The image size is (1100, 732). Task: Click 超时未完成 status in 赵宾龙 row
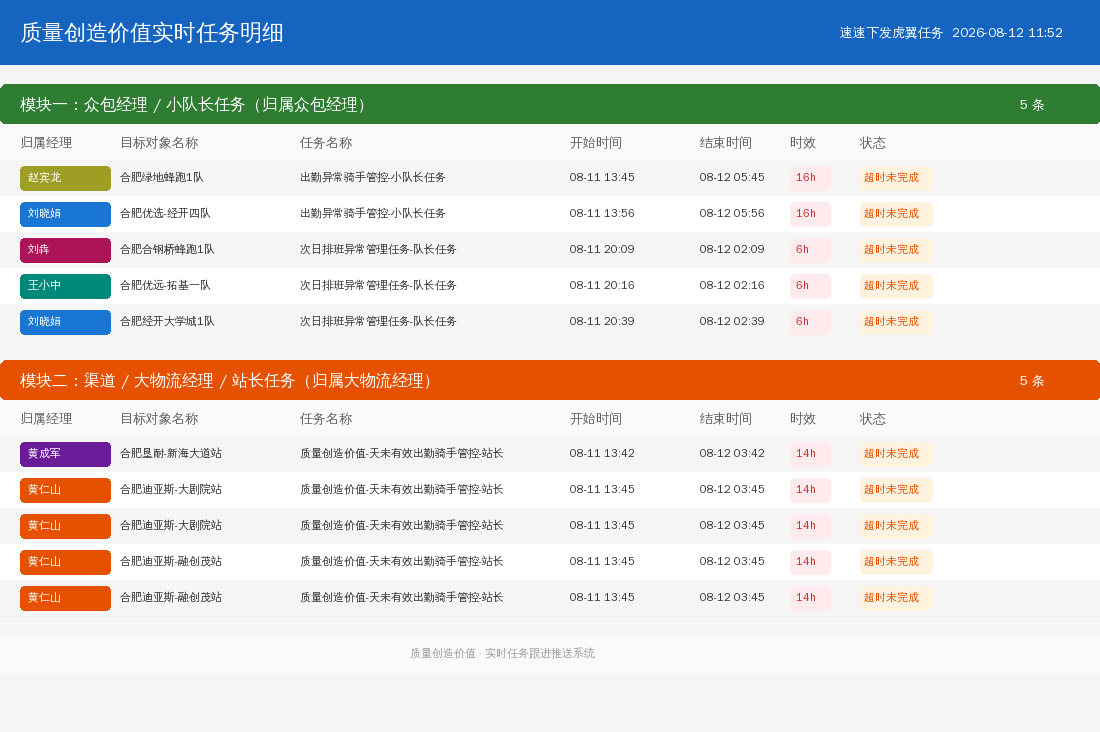[x=896, y=178]
